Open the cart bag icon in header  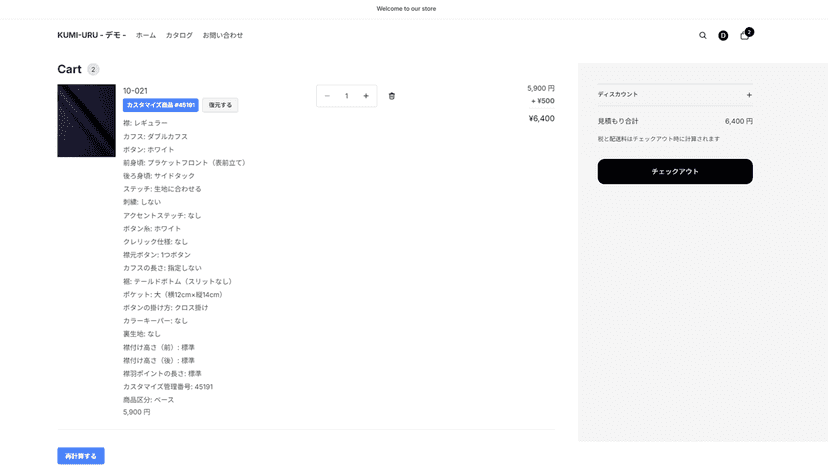click(745, 35)
